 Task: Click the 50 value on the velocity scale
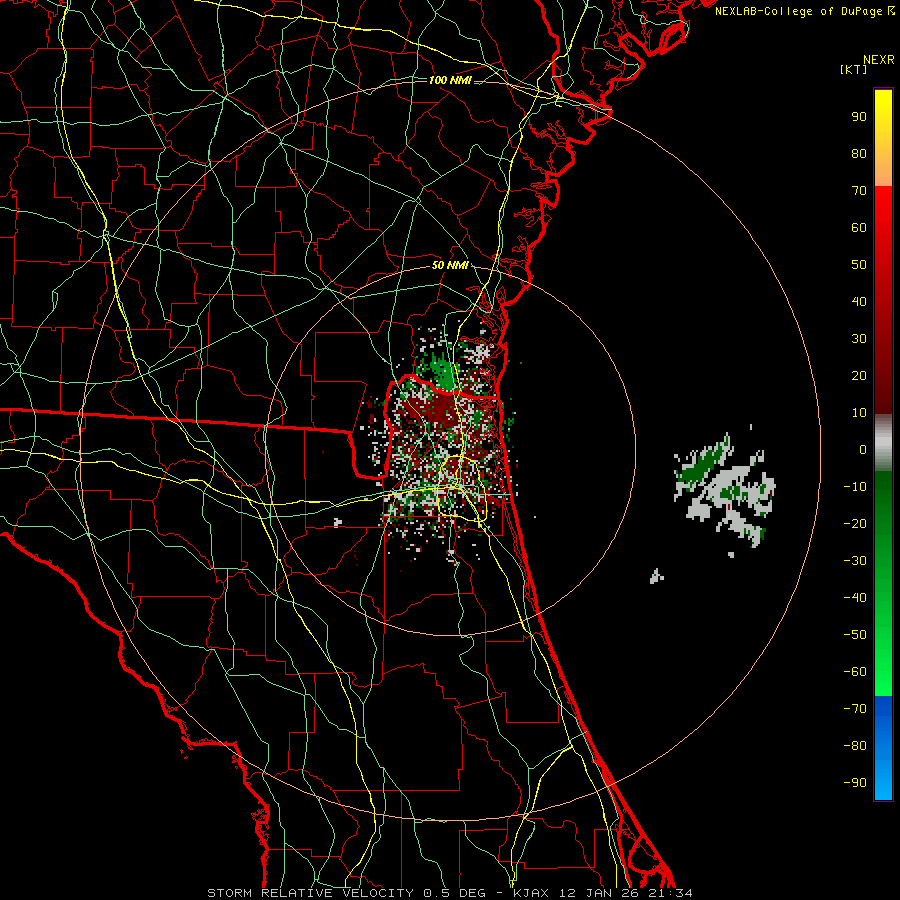(x=859, y=265)
